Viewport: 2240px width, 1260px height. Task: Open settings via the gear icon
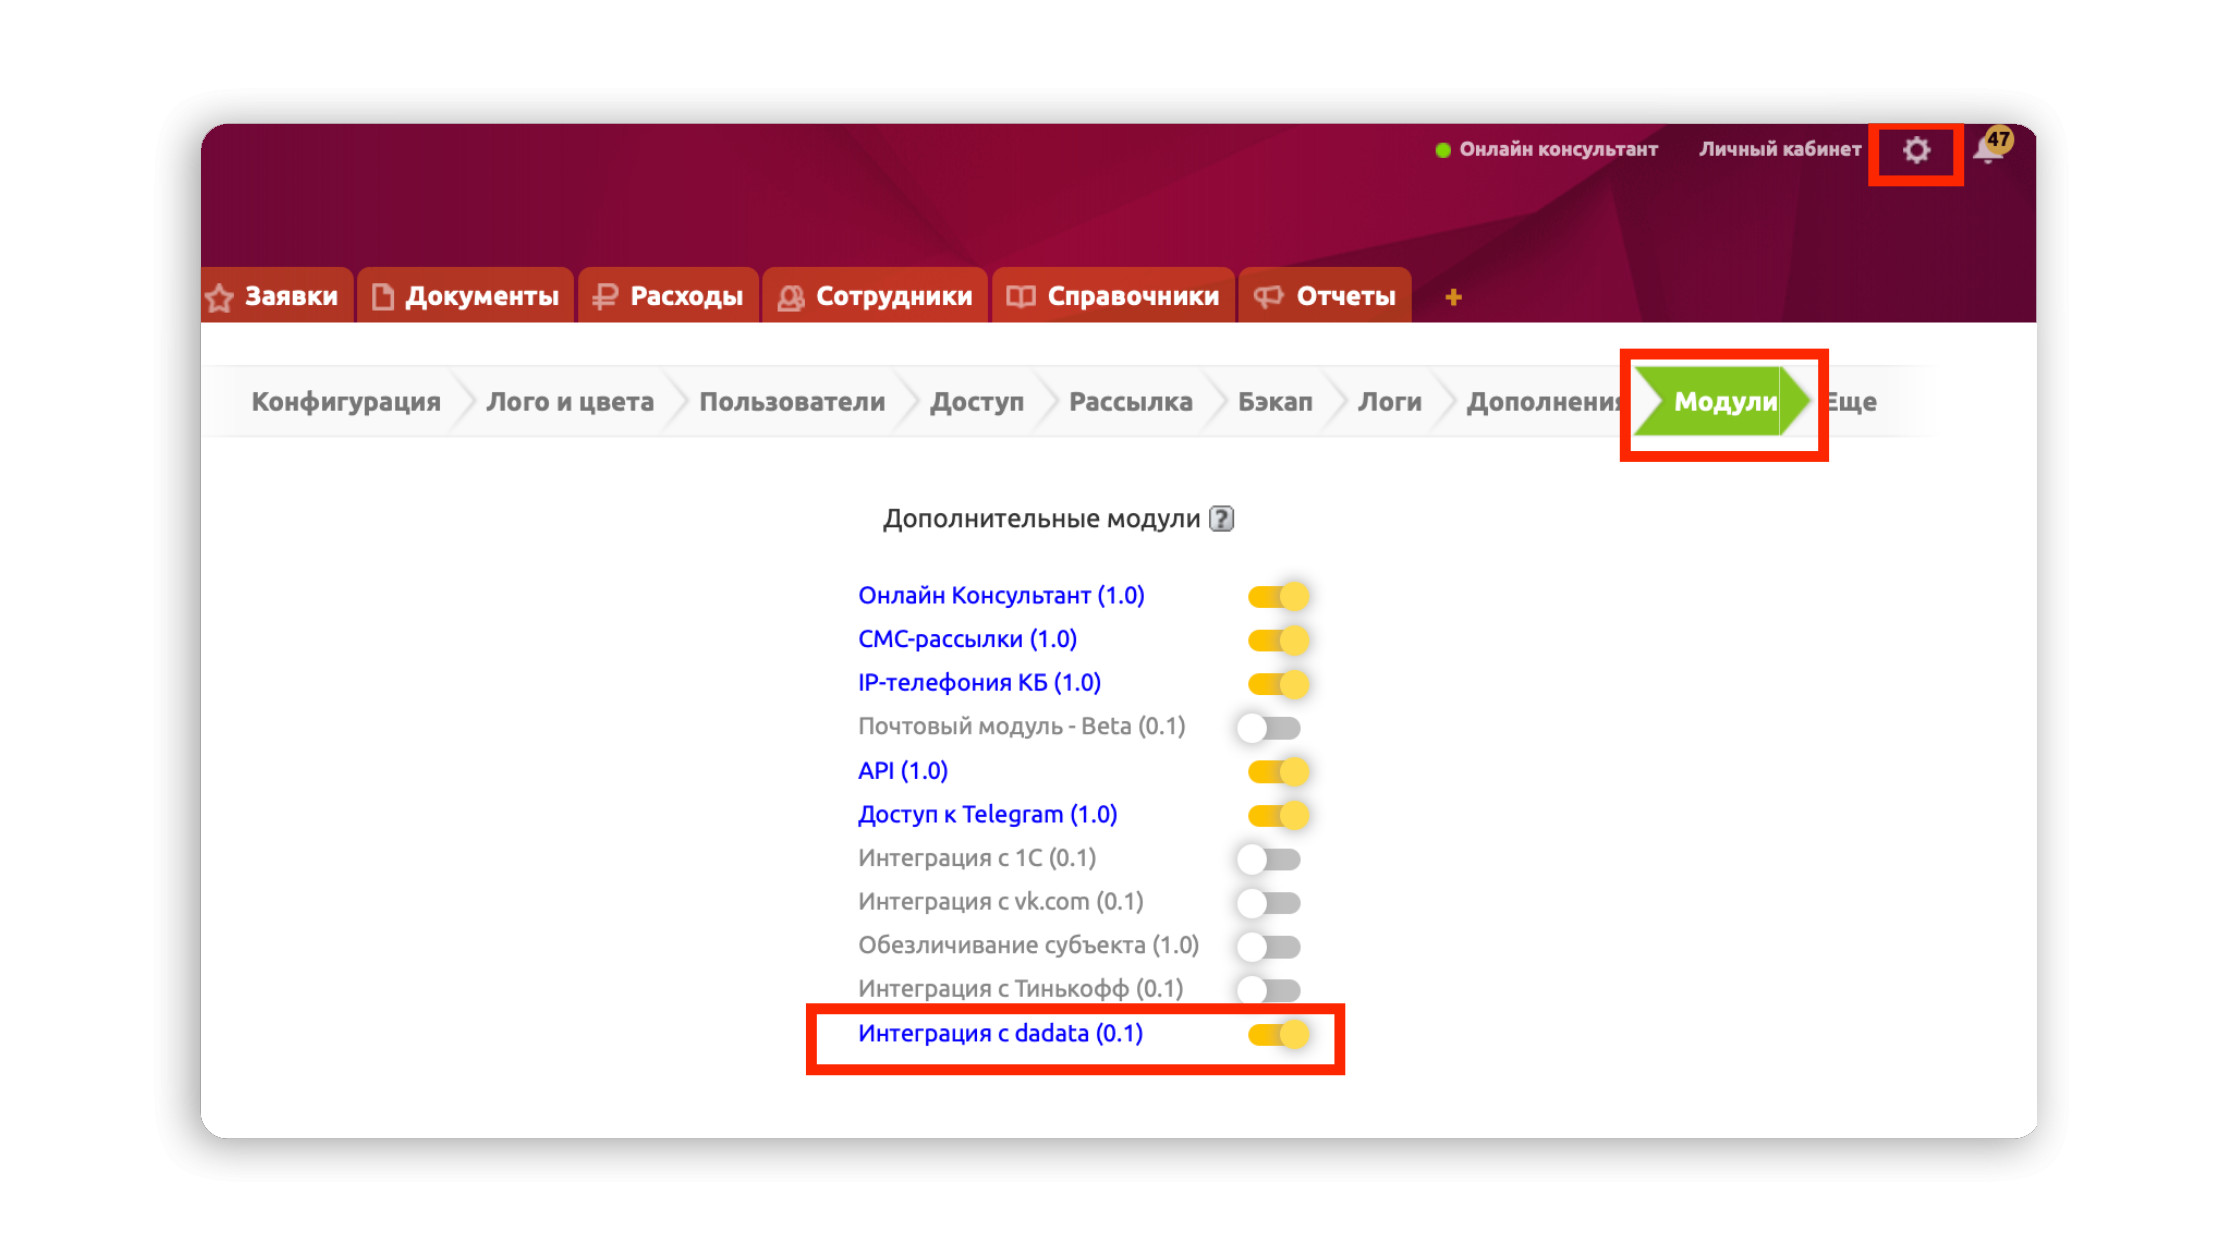pos(1915,151)
